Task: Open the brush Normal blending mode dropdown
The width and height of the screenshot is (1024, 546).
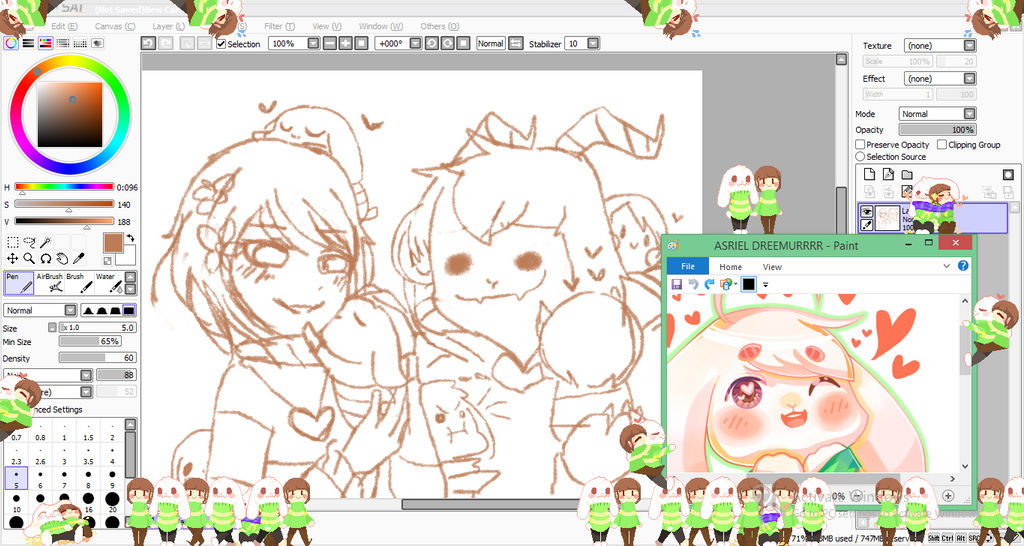Action: [71, 310]
